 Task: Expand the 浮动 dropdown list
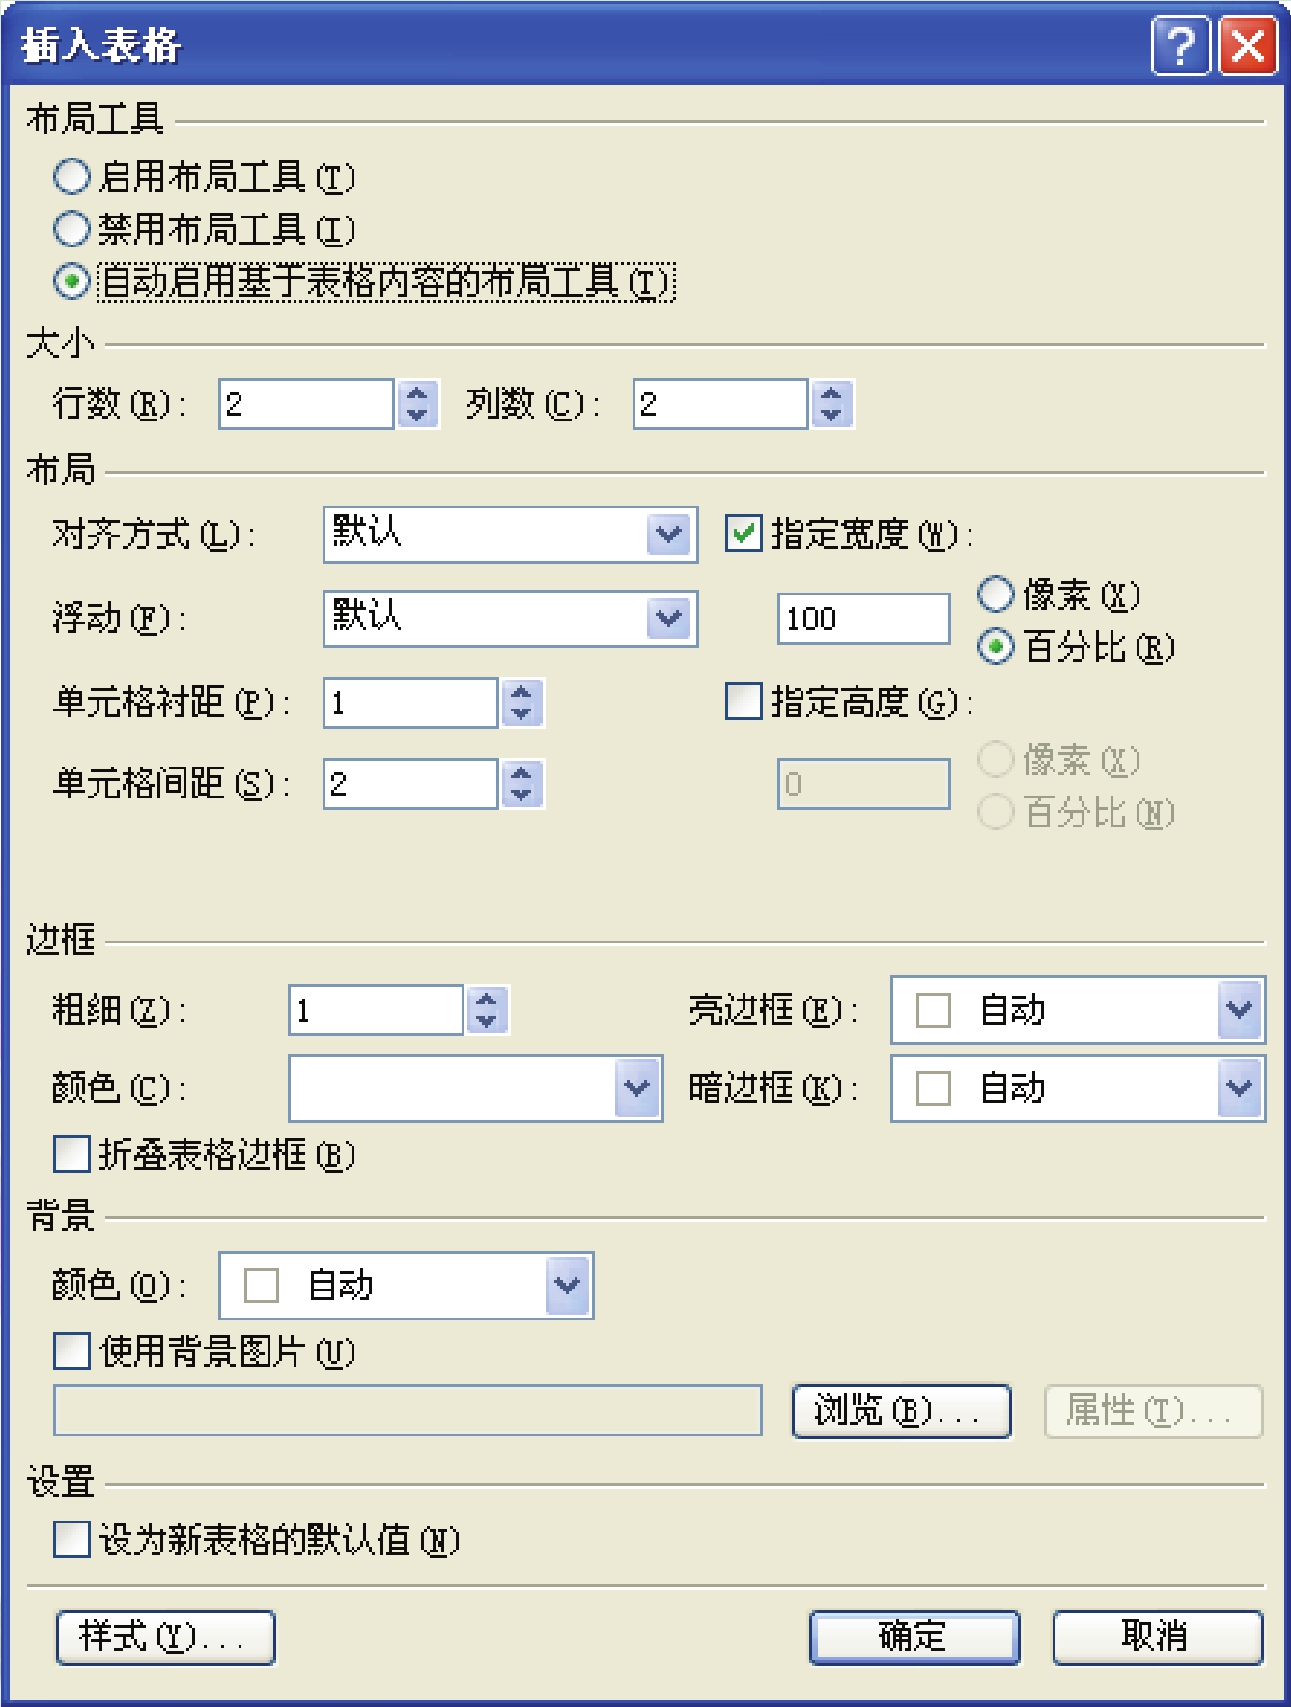669,619
